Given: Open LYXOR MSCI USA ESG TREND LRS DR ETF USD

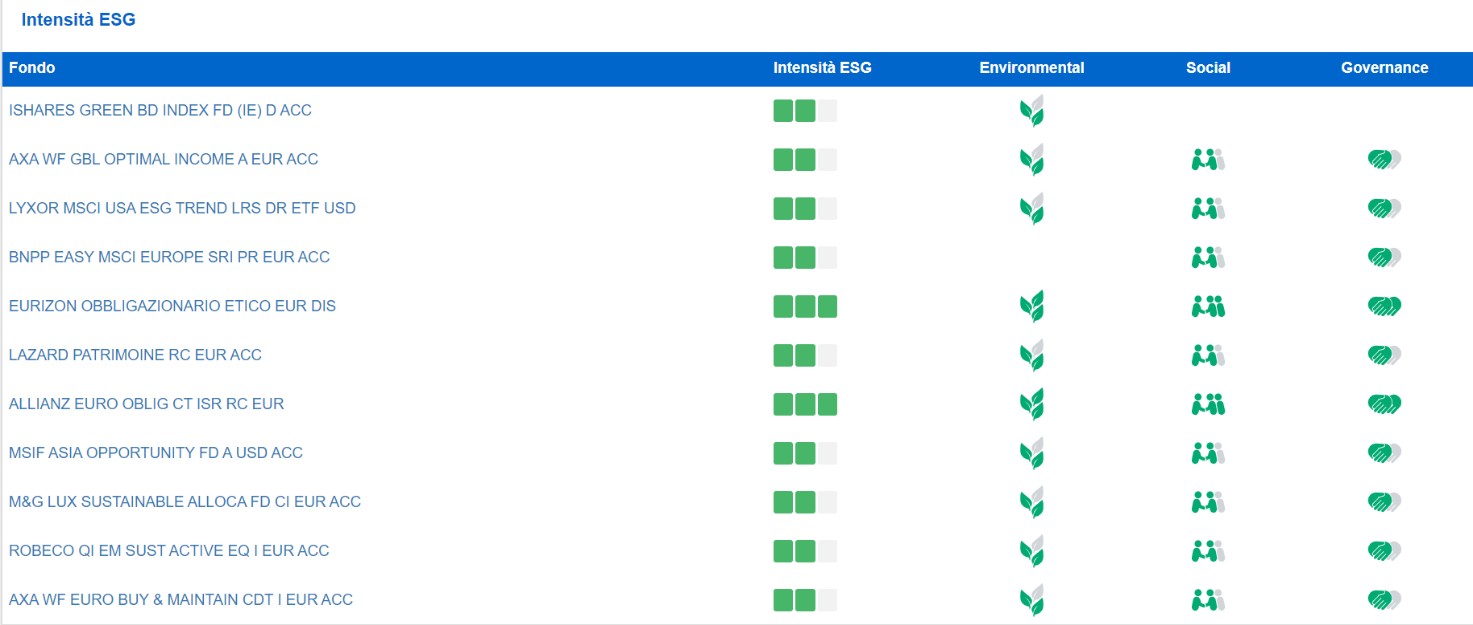Looking at the screenshot, I should pyautogui.click(x=182, y=208).
